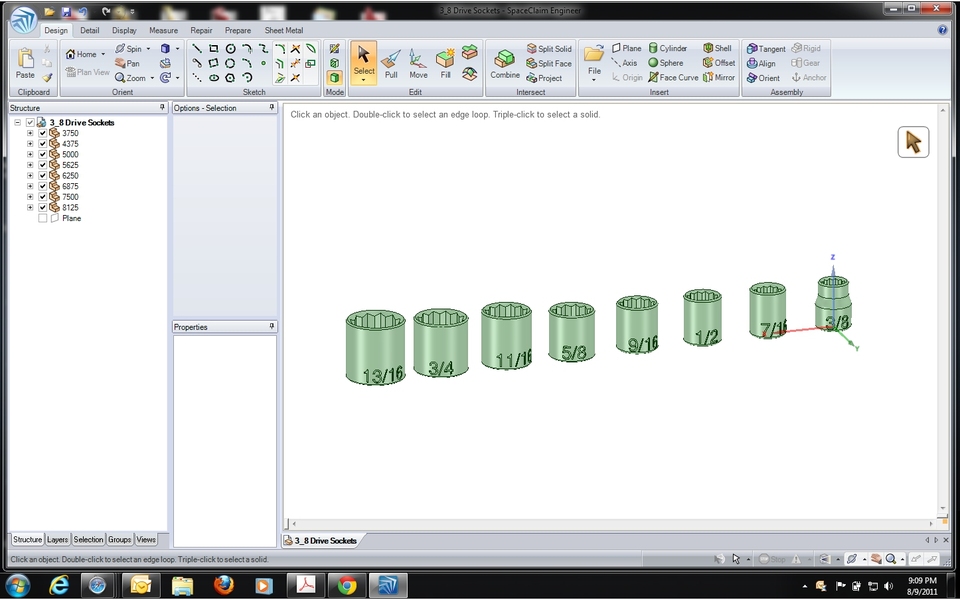This screenshot has height=600, width=960.
Task: Create a Cylinder from the Insert group
Action: (x=668, y=47)
